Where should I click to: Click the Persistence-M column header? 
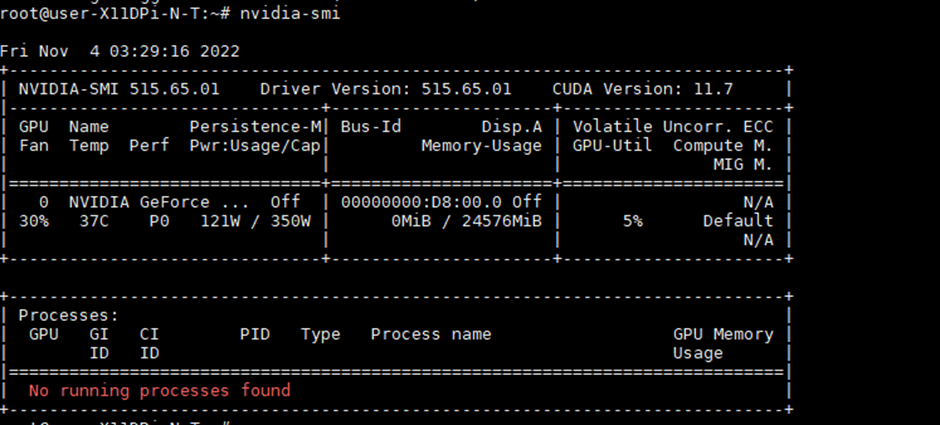coord(255,127)
